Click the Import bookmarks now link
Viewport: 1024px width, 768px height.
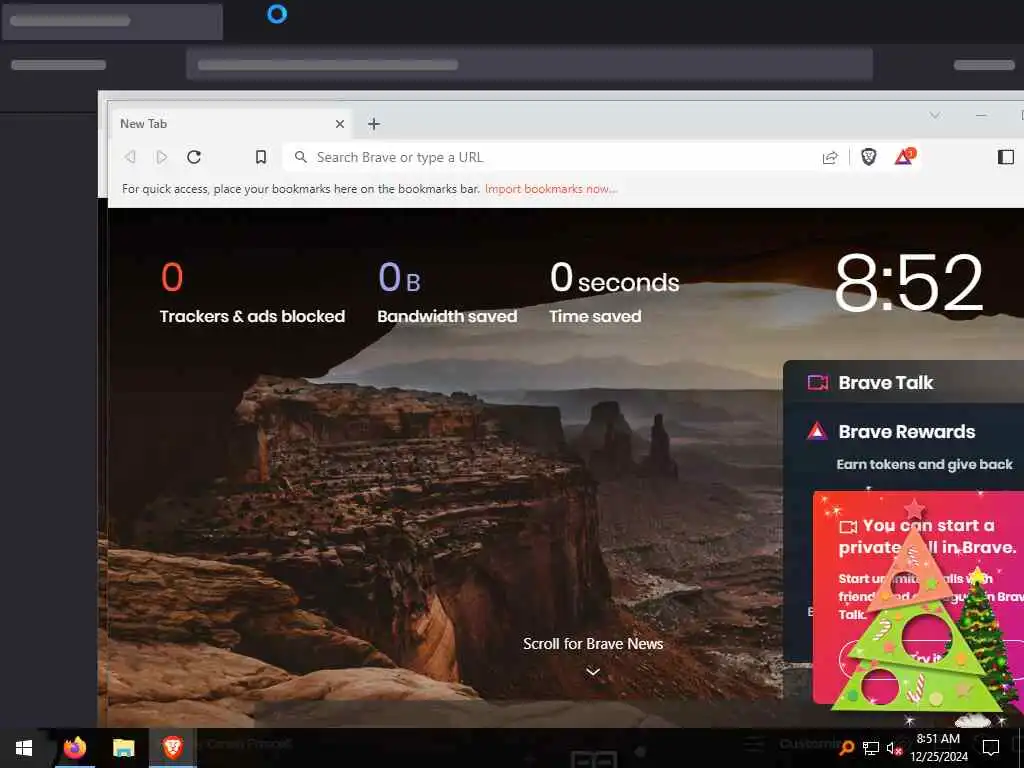[x=551, y=189]
